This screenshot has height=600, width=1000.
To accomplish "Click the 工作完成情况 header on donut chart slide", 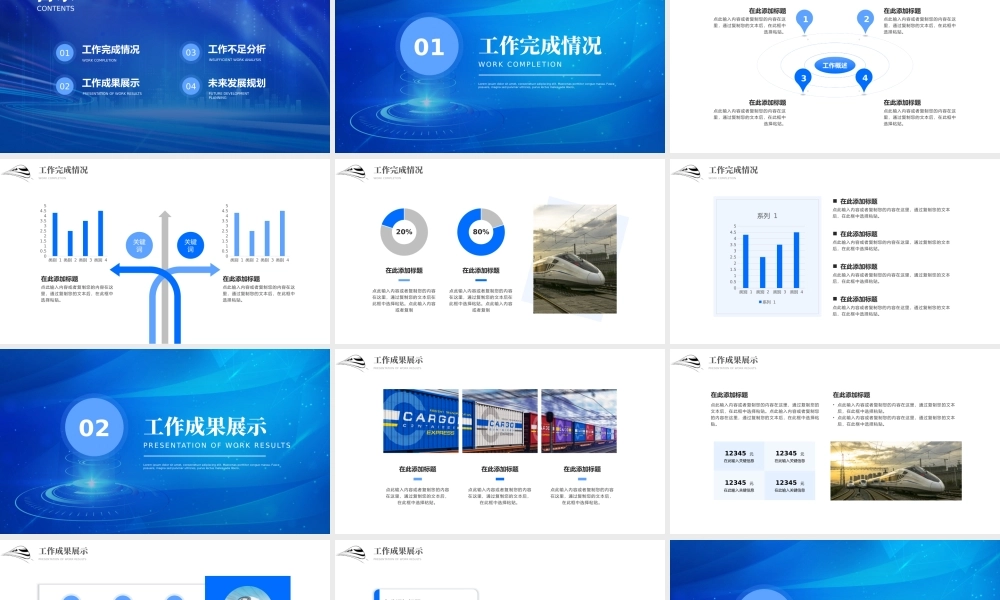I will 398,170.
